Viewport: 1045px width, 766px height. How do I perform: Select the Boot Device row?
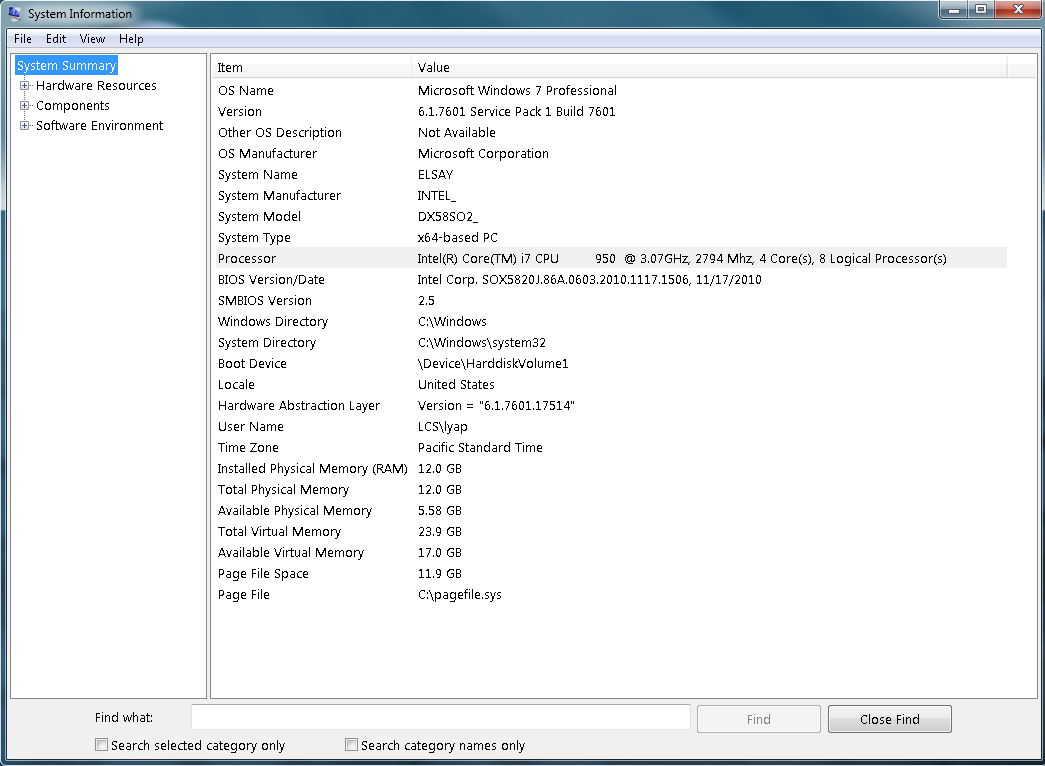pyautogui.click(x=612, y=363)
